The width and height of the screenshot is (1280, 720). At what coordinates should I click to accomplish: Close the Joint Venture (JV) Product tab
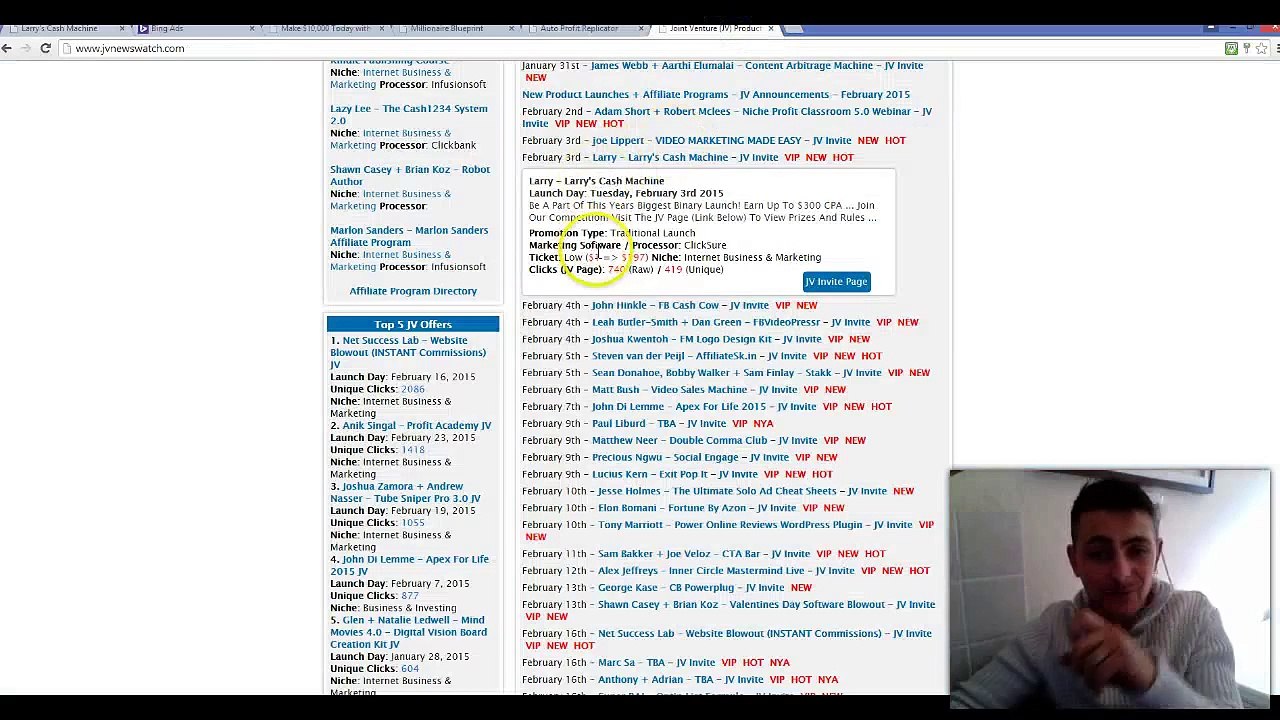click(771, 28)
